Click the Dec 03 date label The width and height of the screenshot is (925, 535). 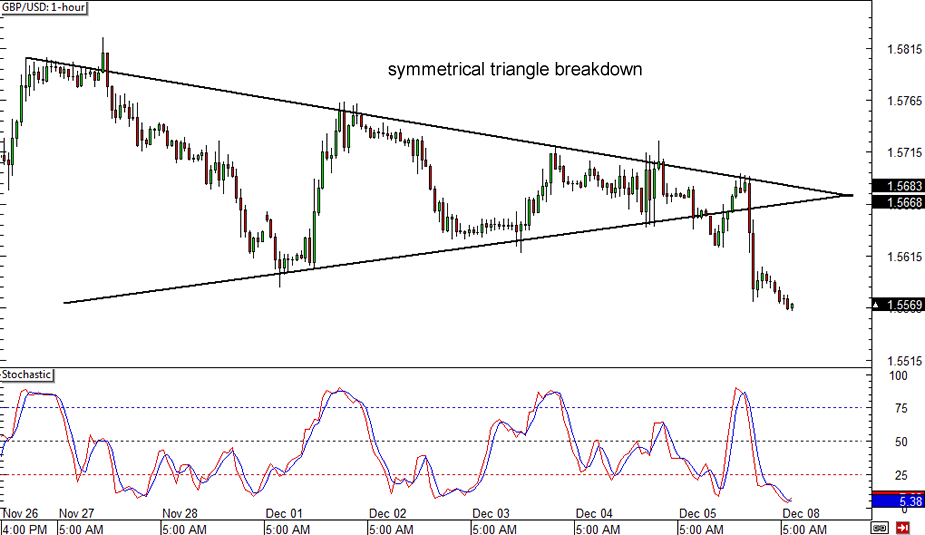491,513
